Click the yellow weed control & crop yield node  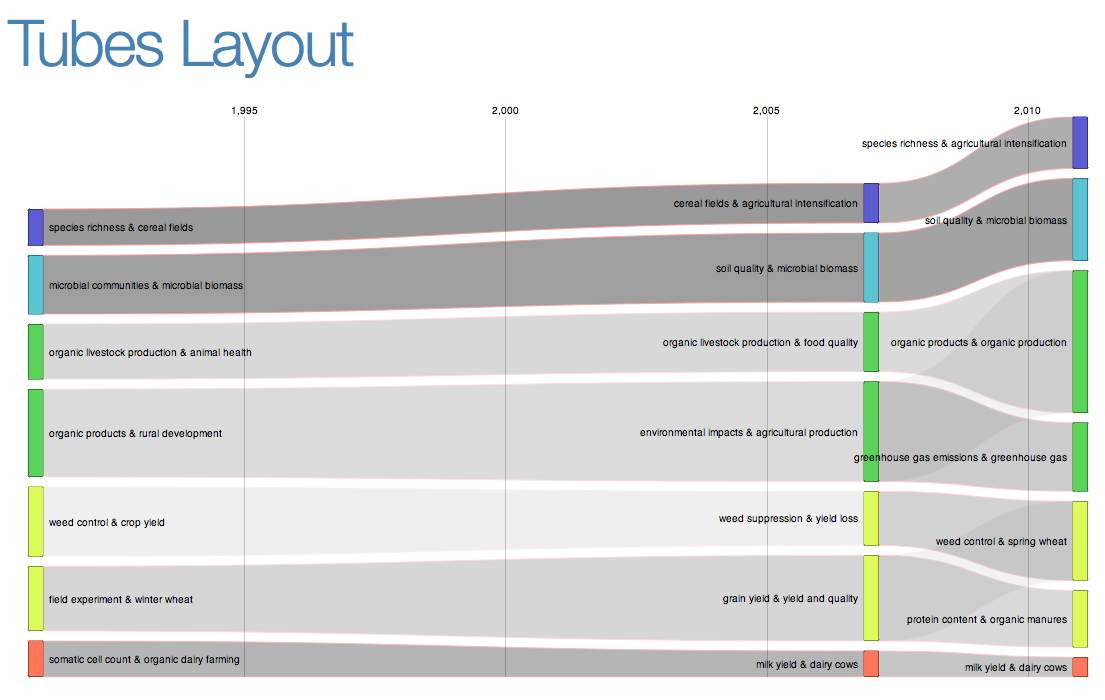tap(36, 522)
